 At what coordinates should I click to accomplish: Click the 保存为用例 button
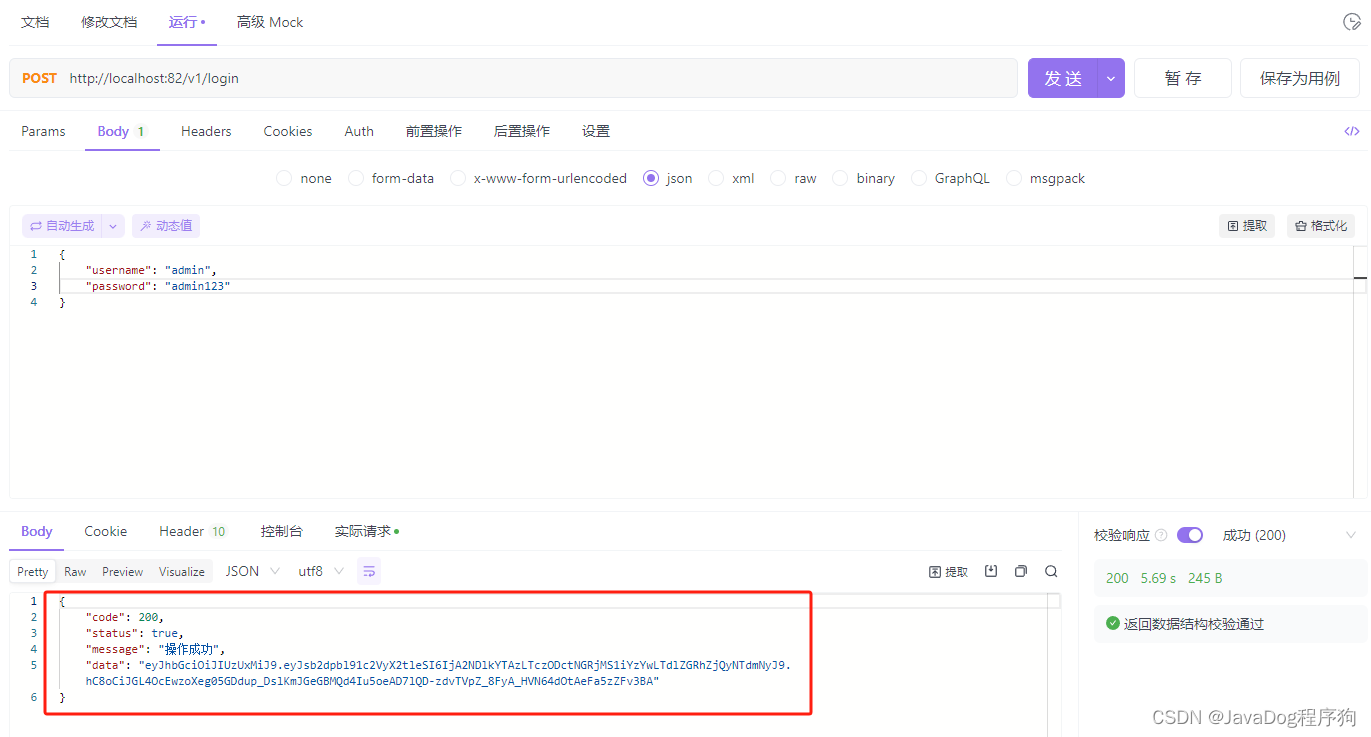[x=1300, y=78]
